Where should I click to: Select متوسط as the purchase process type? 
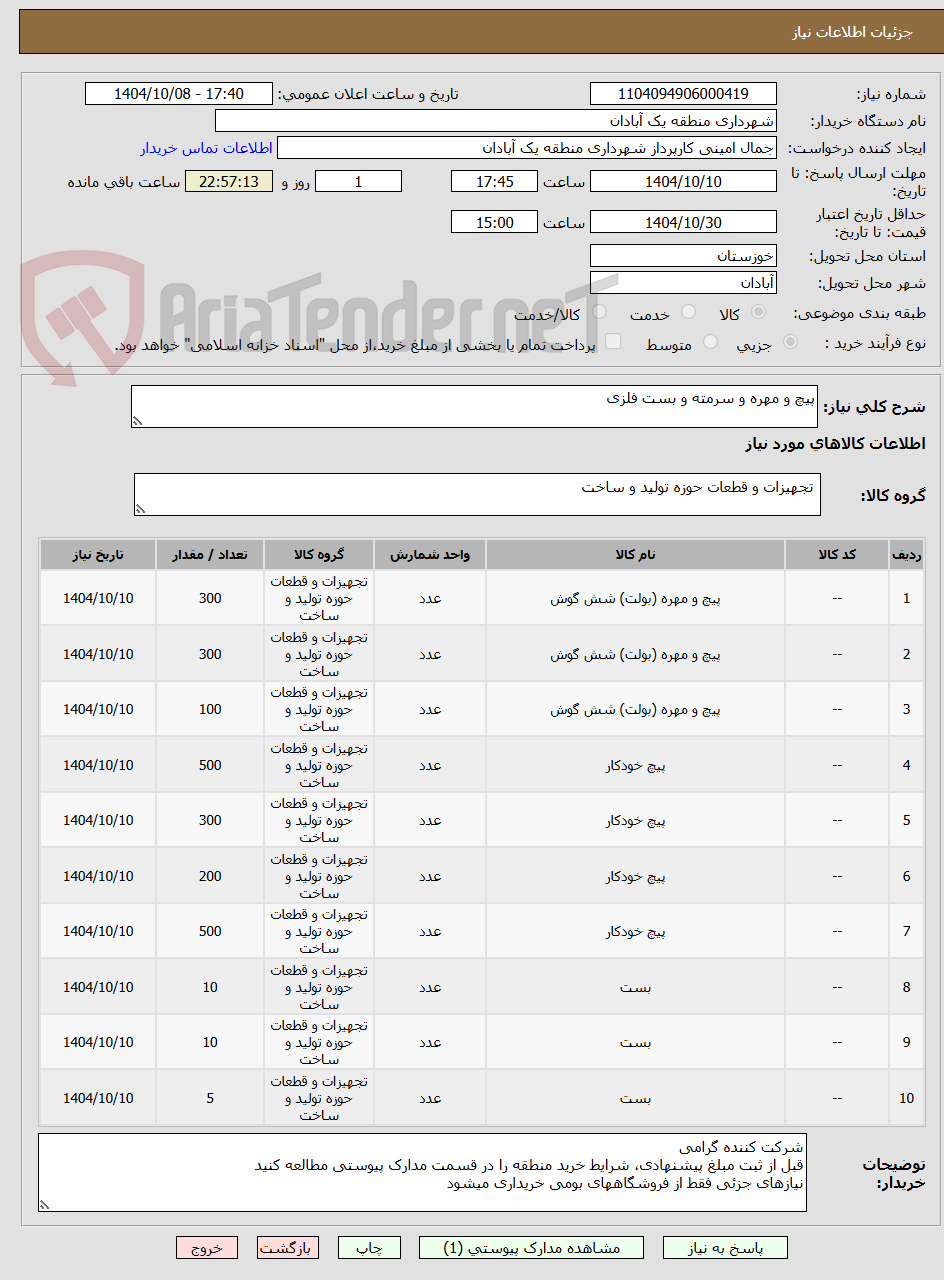point(710,340)
